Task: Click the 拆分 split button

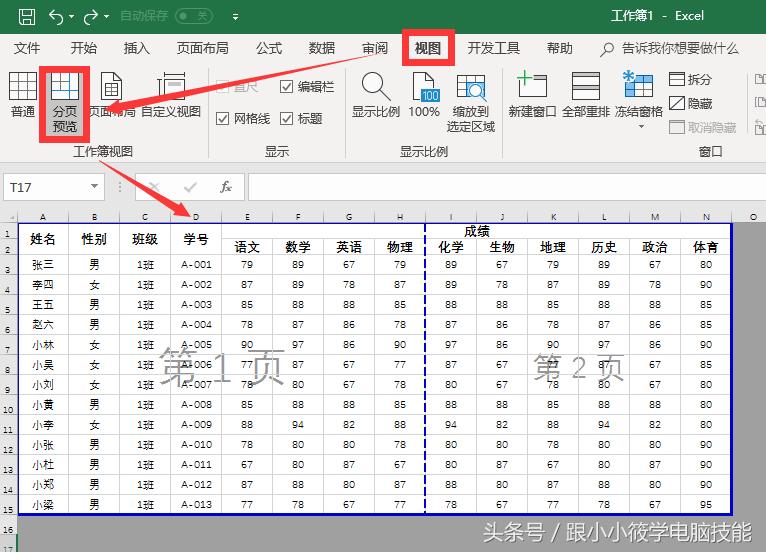Action: click(x=690, y=79)
